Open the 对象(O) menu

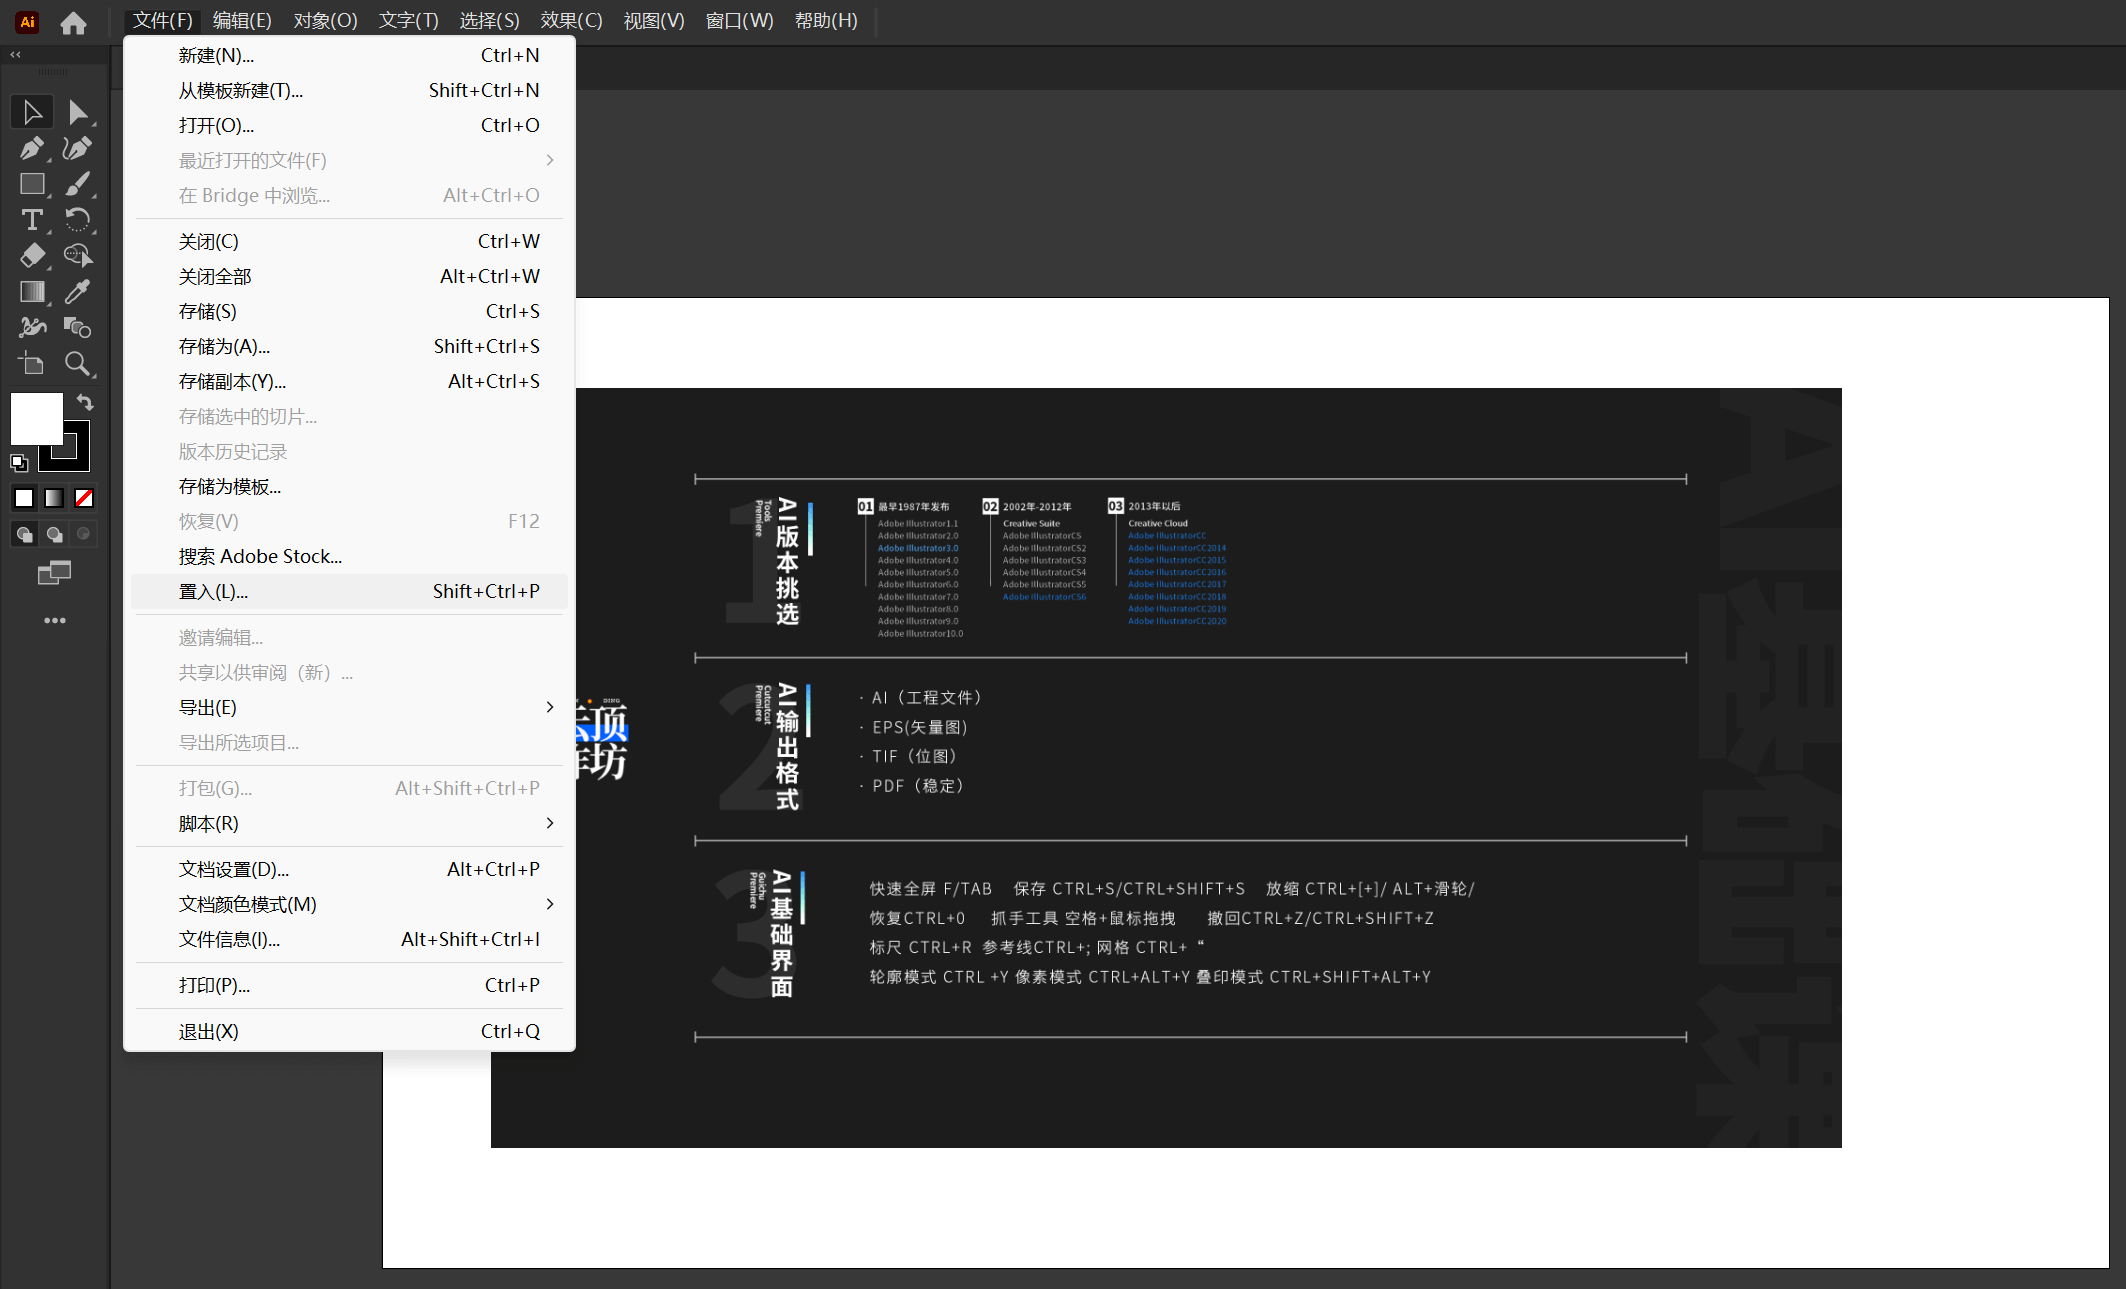pos(325,21)
